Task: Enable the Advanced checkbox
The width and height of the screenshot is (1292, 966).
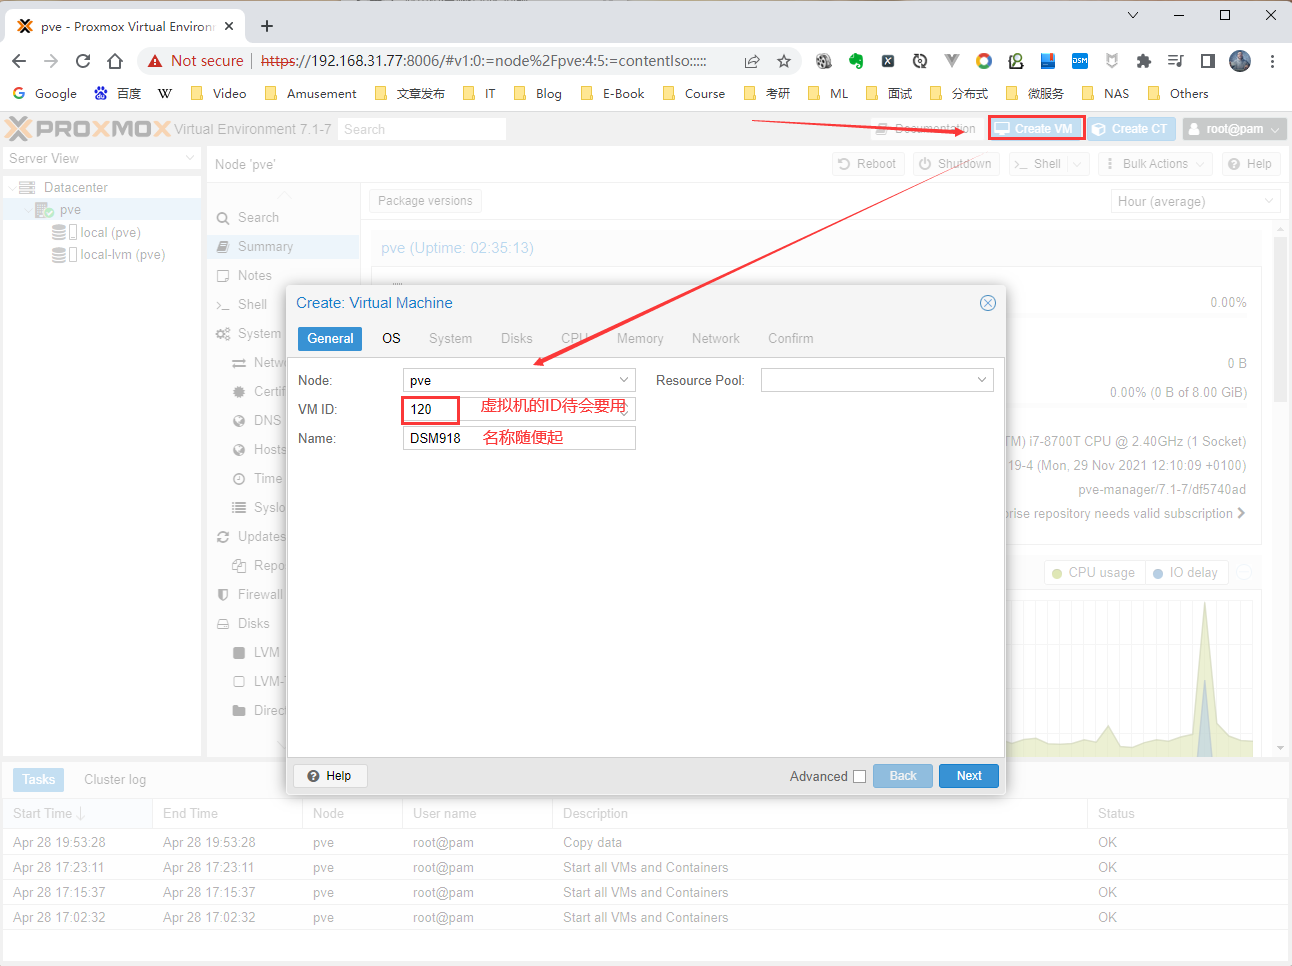Action: pyautogui.click(x=859, y=776)
